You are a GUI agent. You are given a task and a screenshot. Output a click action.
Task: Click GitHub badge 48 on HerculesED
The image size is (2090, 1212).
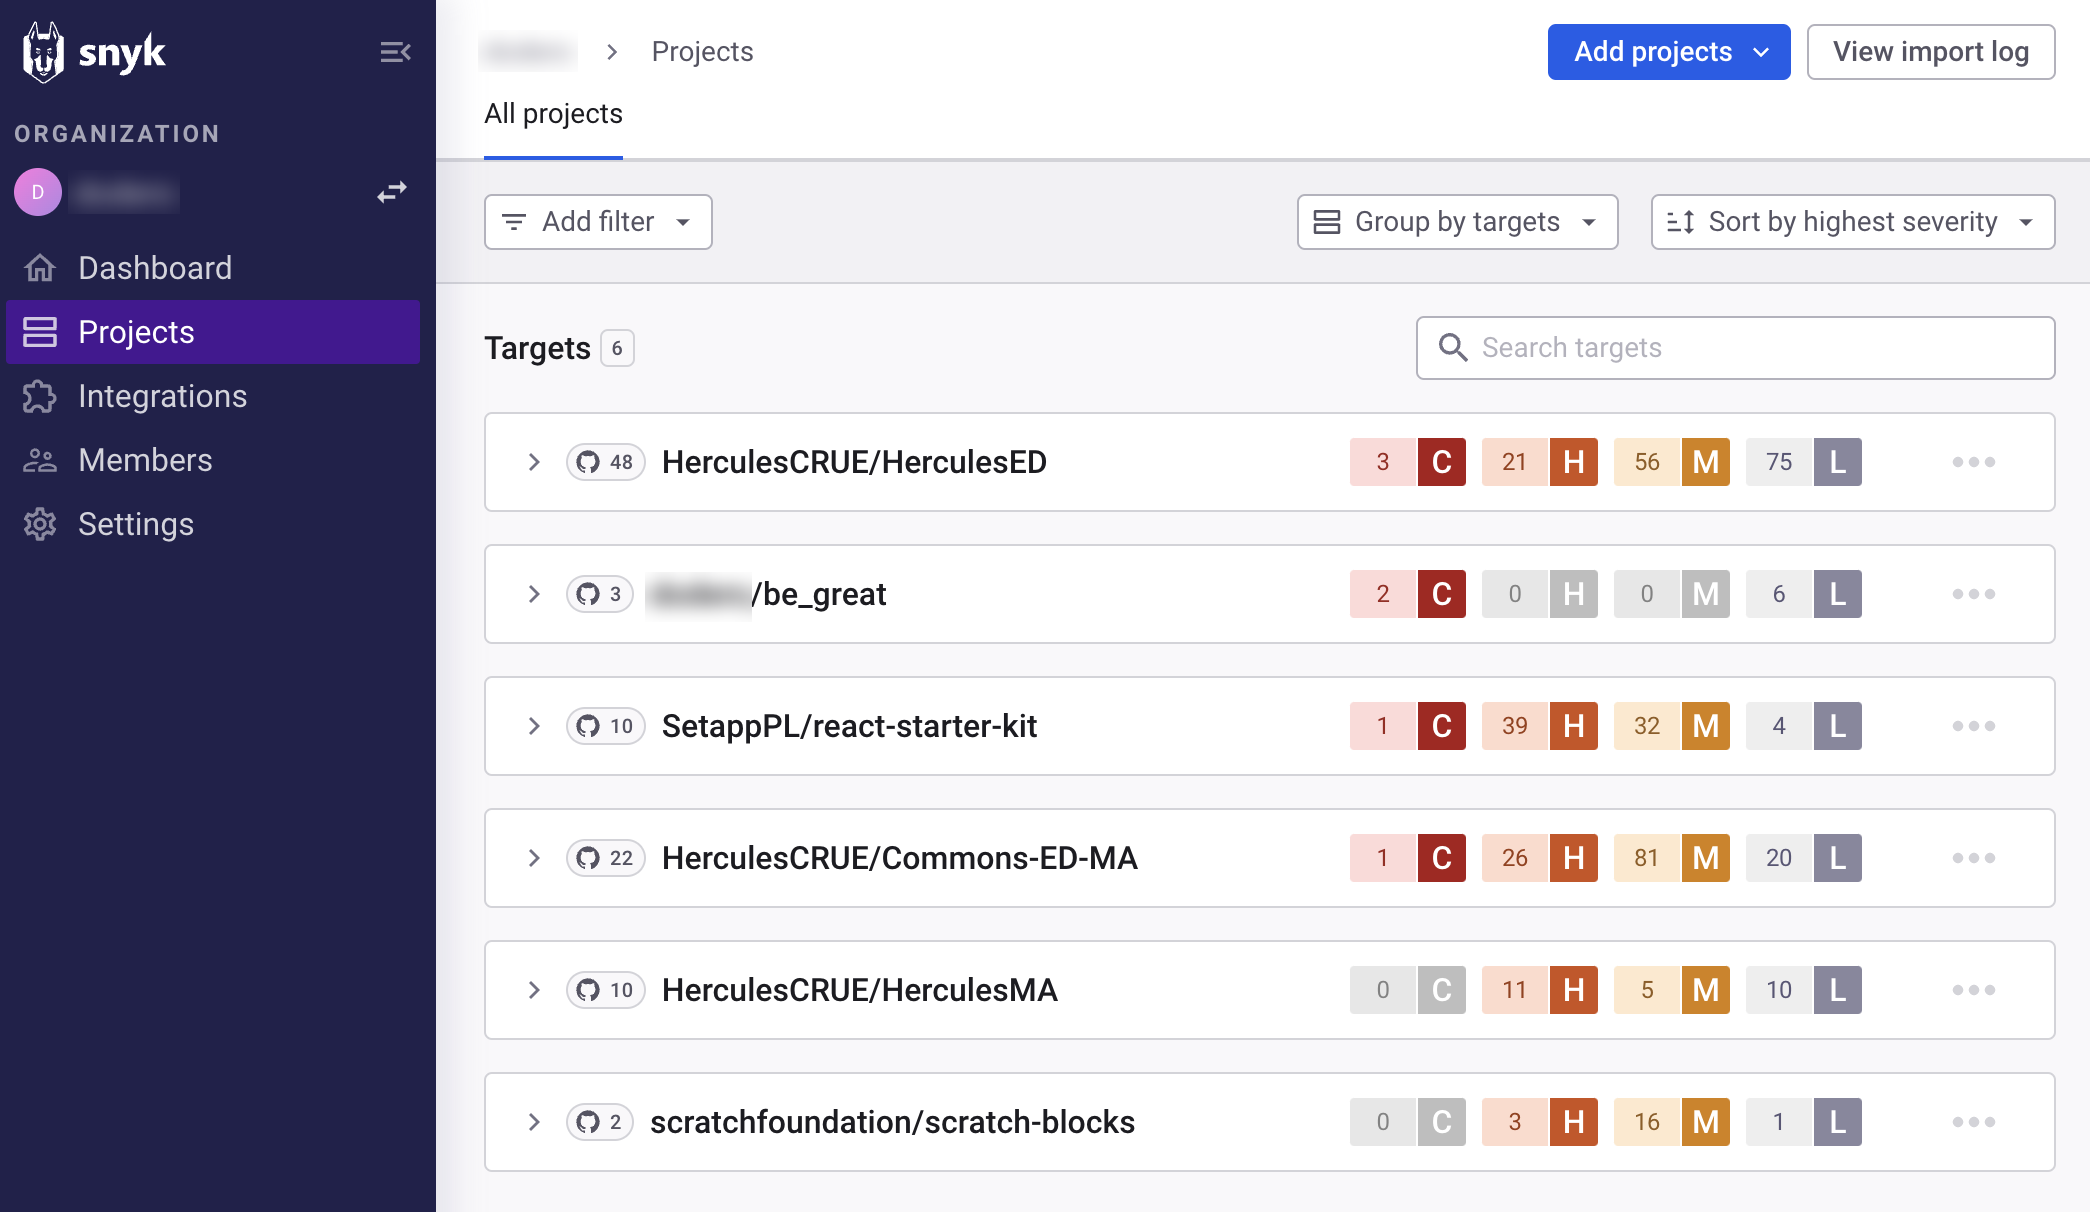click(x=606, y=462)
